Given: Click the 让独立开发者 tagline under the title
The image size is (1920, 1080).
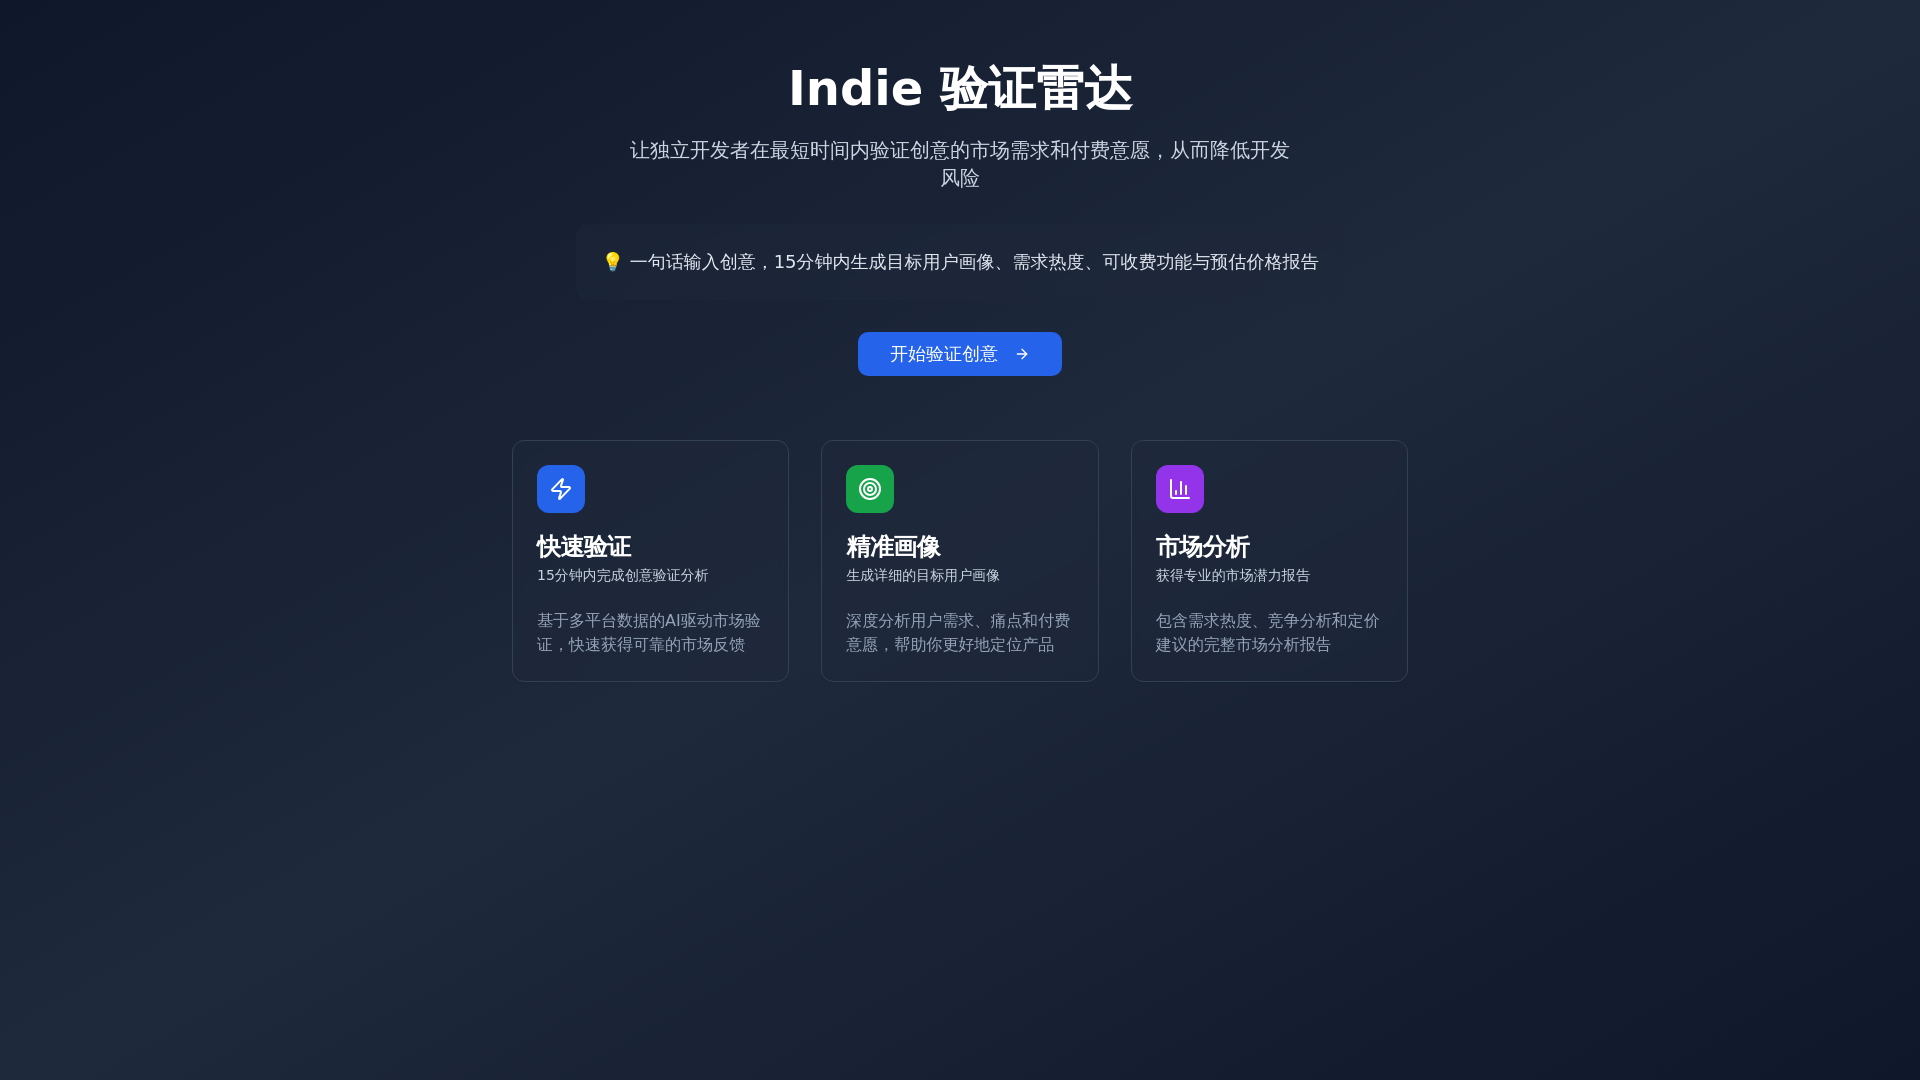Looking at the screenshot, I should 960,164.
